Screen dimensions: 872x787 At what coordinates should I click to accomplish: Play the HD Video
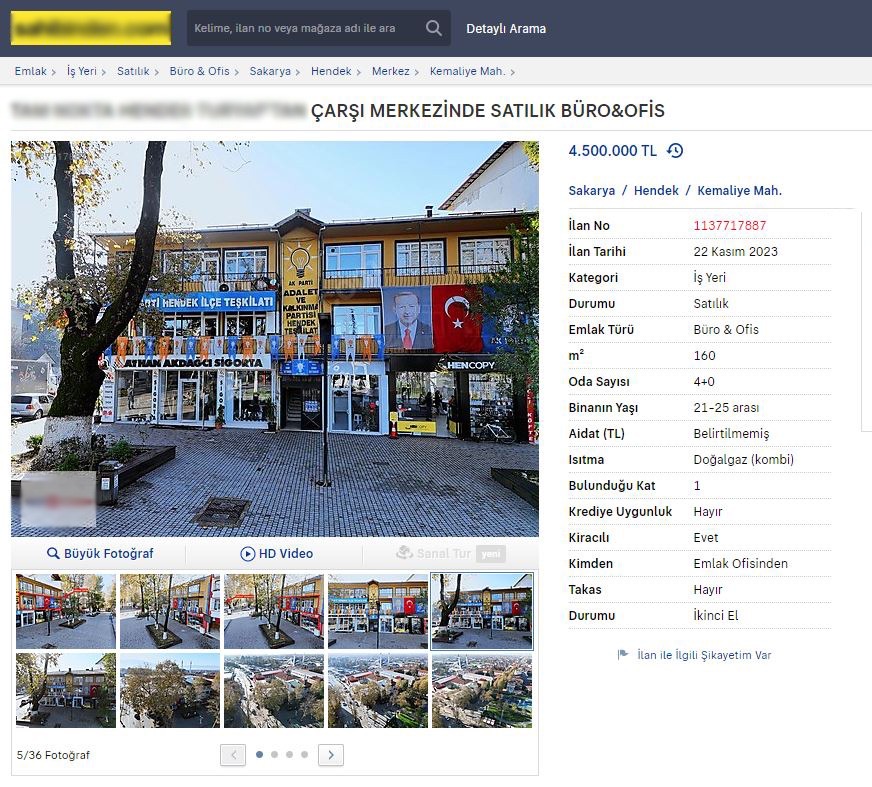point(276,553)
